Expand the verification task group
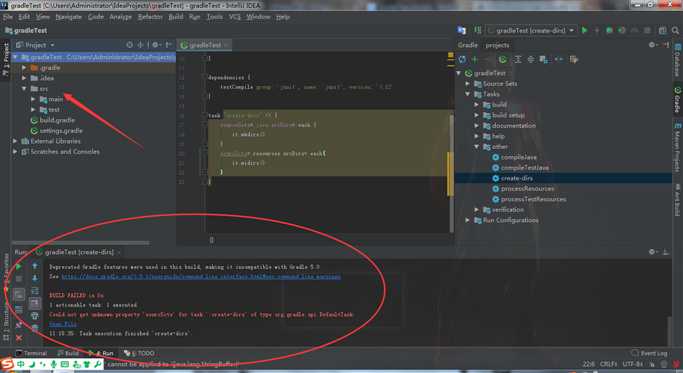 477,210
